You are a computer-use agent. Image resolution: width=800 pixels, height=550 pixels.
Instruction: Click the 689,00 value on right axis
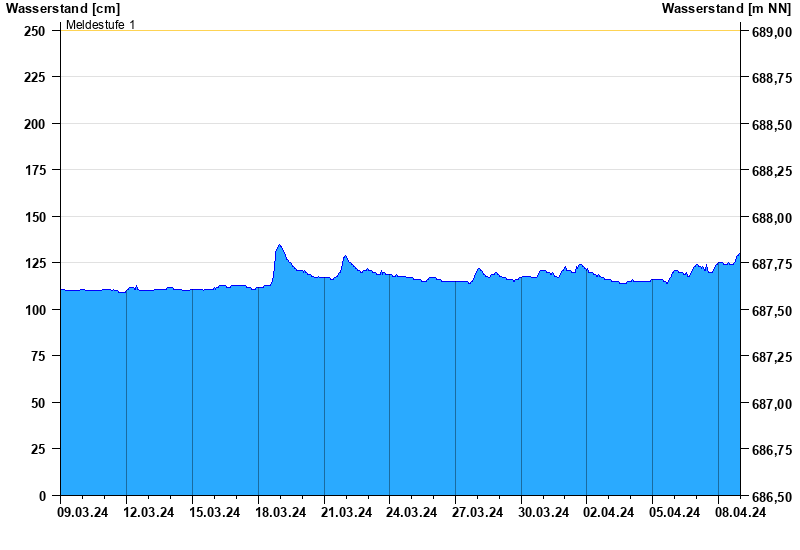pyautogui.click(x=772, y=32)
